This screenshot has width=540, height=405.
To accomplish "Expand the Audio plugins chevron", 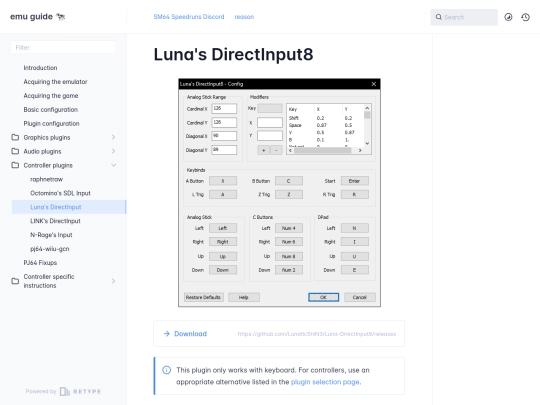I will pyautogui.click(x=113, y=151).
